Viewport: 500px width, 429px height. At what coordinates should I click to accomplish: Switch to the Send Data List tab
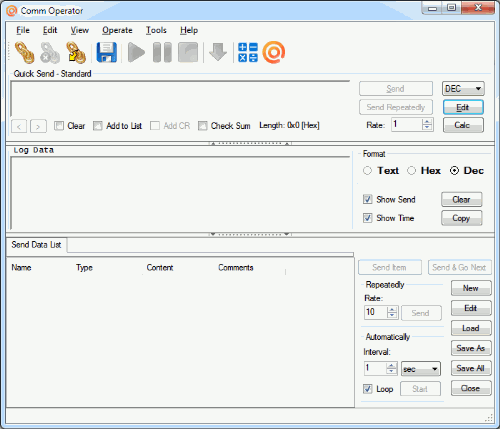click(x=36, y=245)
